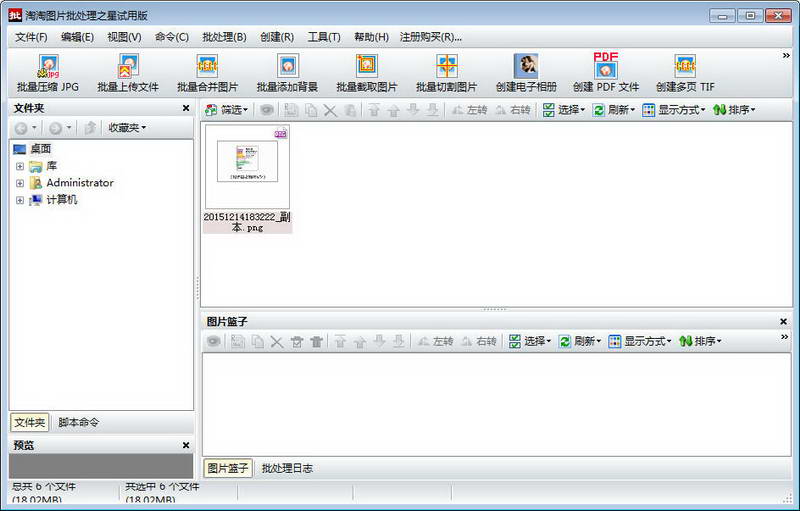Open 显示方式 dropdown in 图片篮子 toolbar
This screenshot has width=800, height=511.
[x=640, y=341]
